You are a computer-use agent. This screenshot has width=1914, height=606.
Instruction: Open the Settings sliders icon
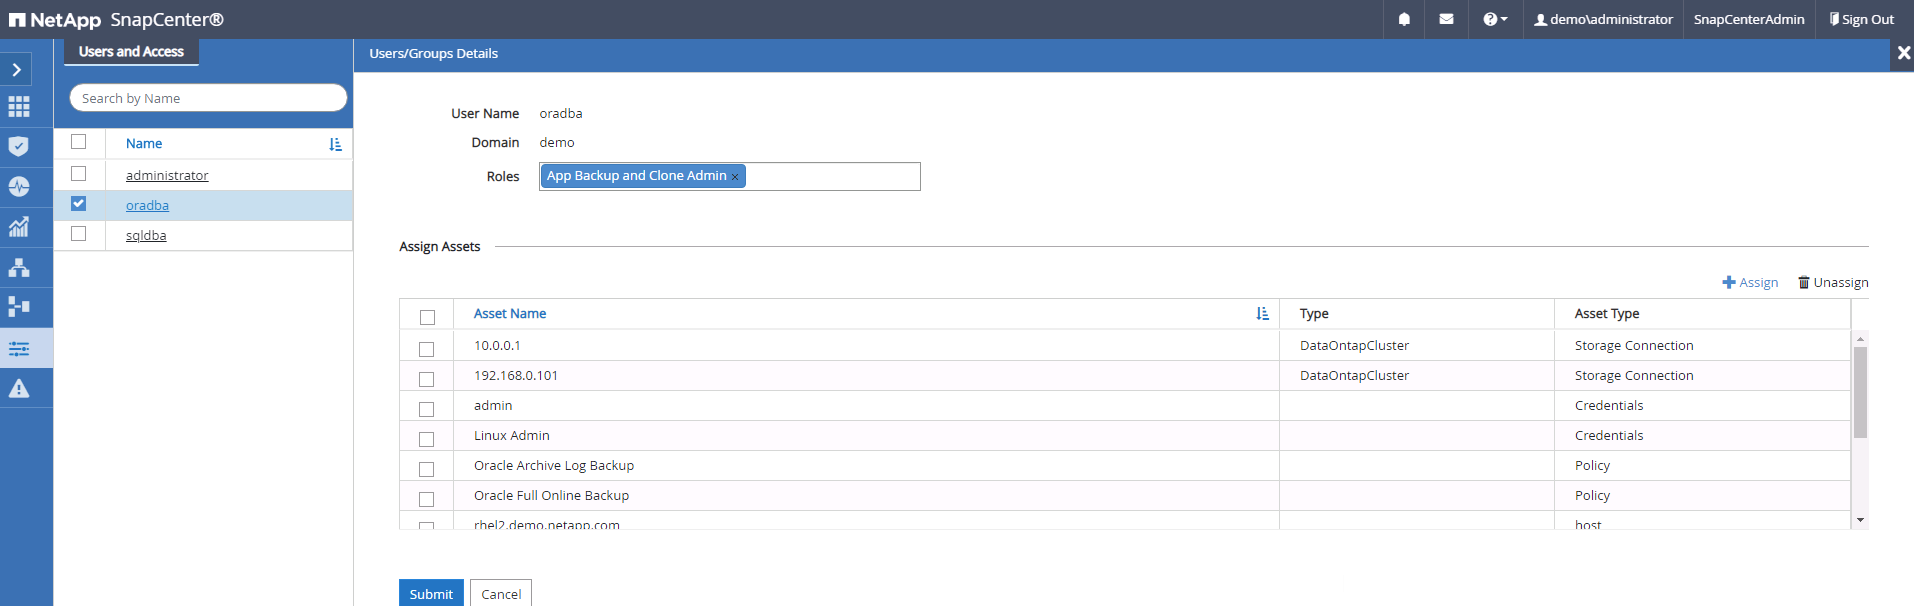(x=19, y=349)
